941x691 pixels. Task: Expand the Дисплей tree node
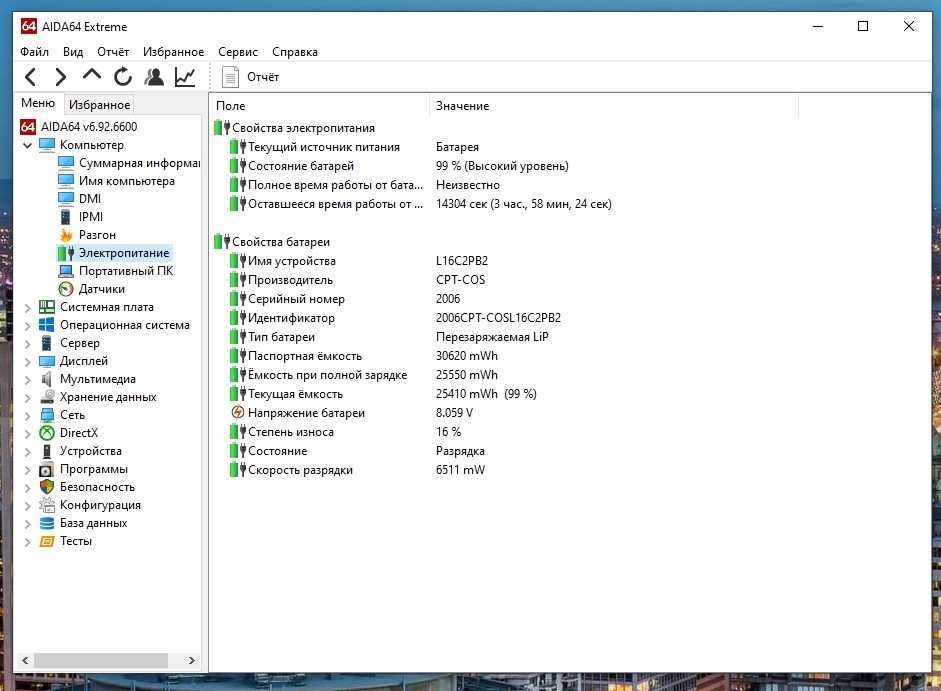27,361
